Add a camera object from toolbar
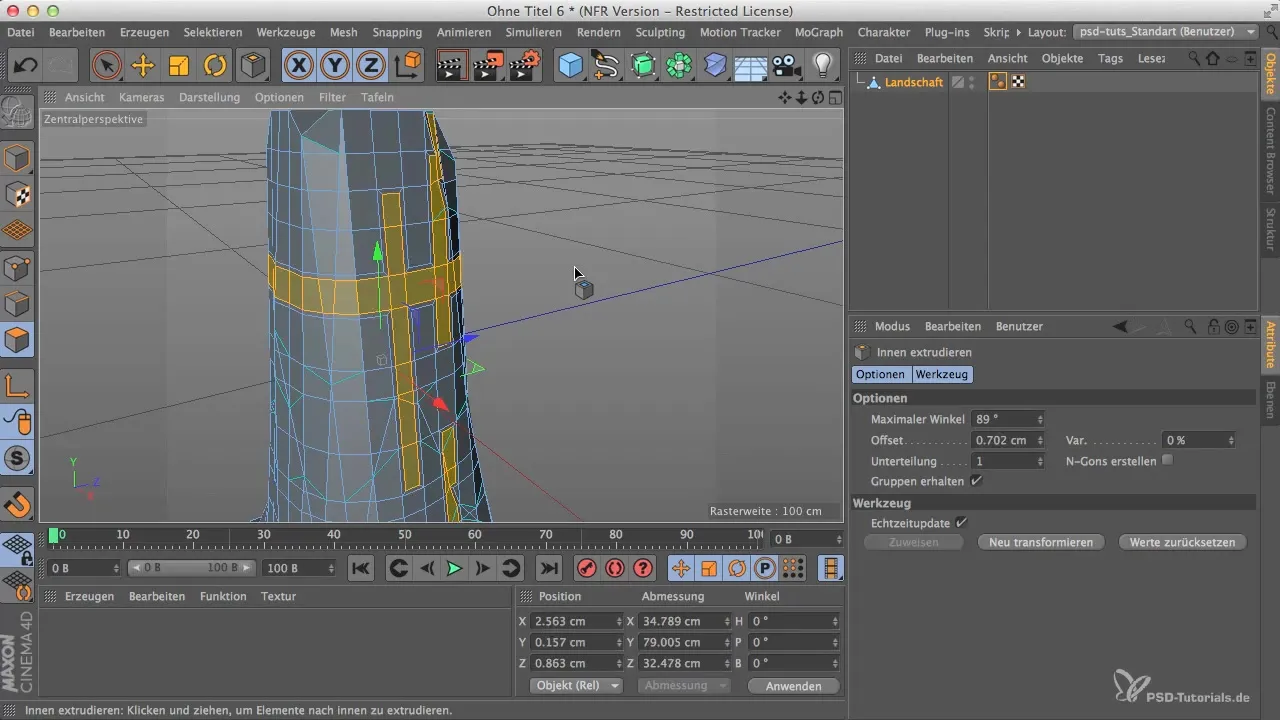1280x720 pixels. pos(787,66)
